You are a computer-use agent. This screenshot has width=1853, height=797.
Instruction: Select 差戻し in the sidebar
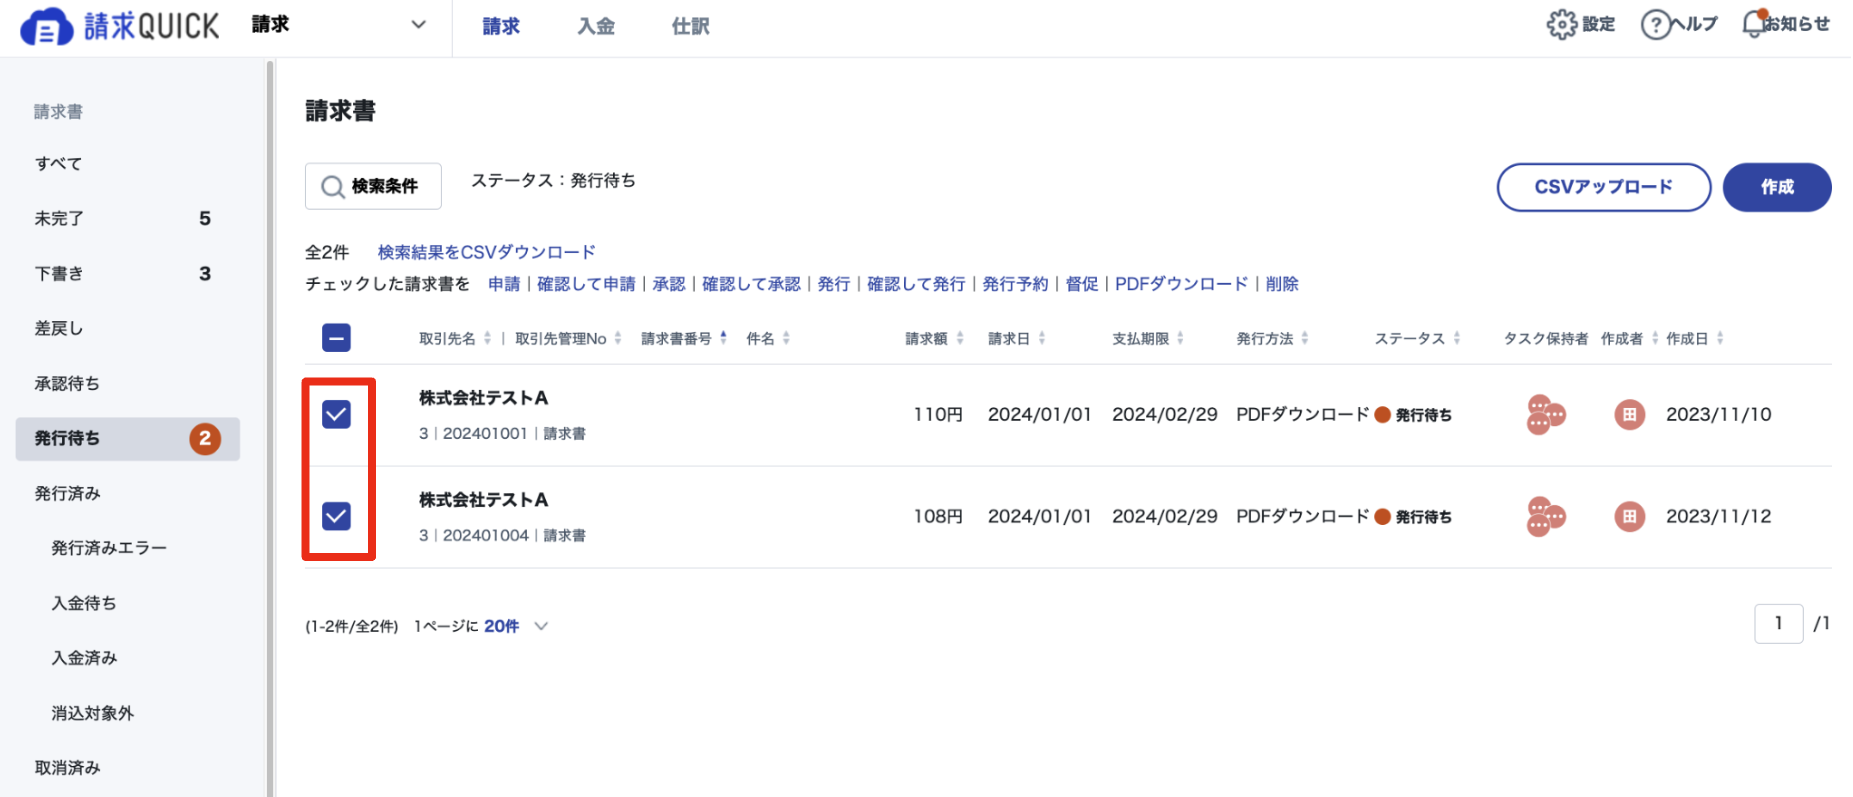pyautogui.click(x=128, y=329)
